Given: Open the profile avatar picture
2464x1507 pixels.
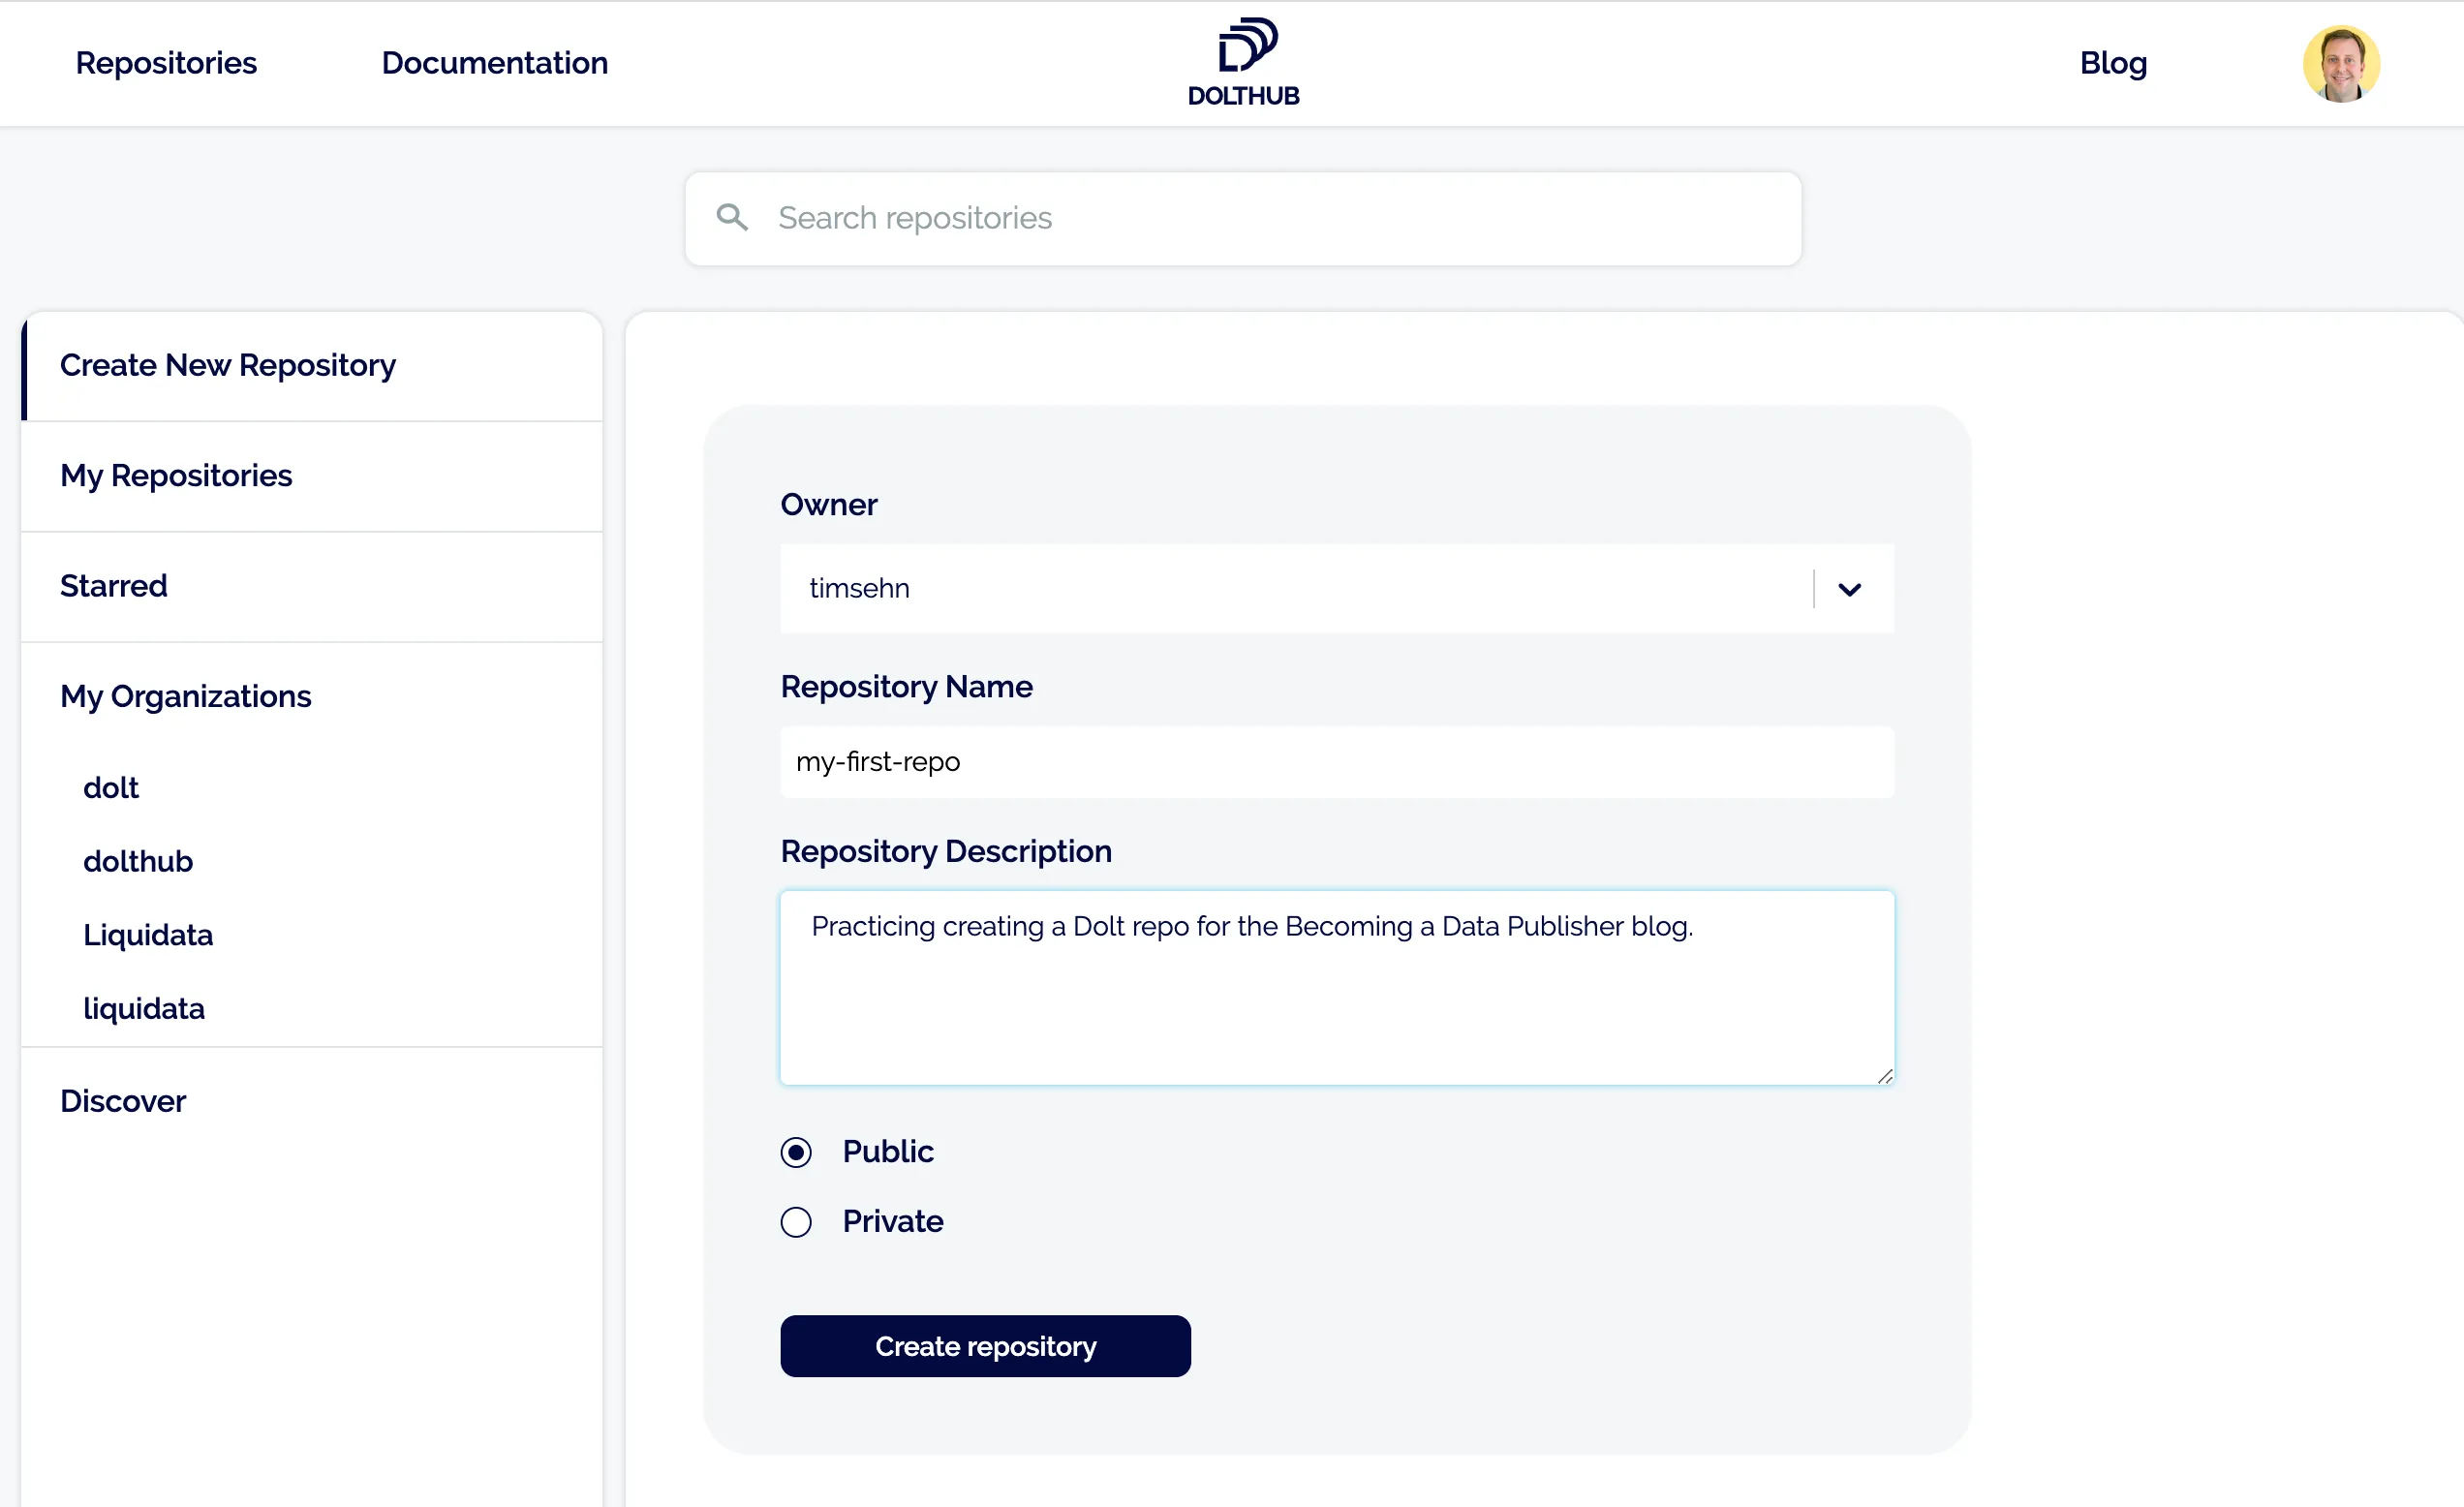Looking at the screenshot, I should click(x=2340, y=63).
